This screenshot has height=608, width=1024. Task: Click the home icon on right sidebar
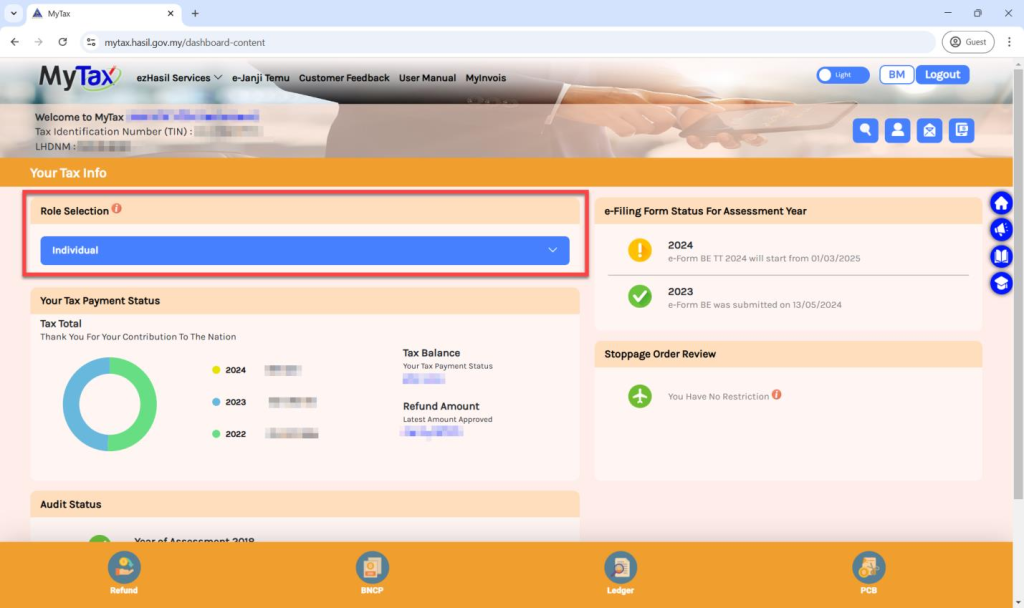[x=1001, y=203]
